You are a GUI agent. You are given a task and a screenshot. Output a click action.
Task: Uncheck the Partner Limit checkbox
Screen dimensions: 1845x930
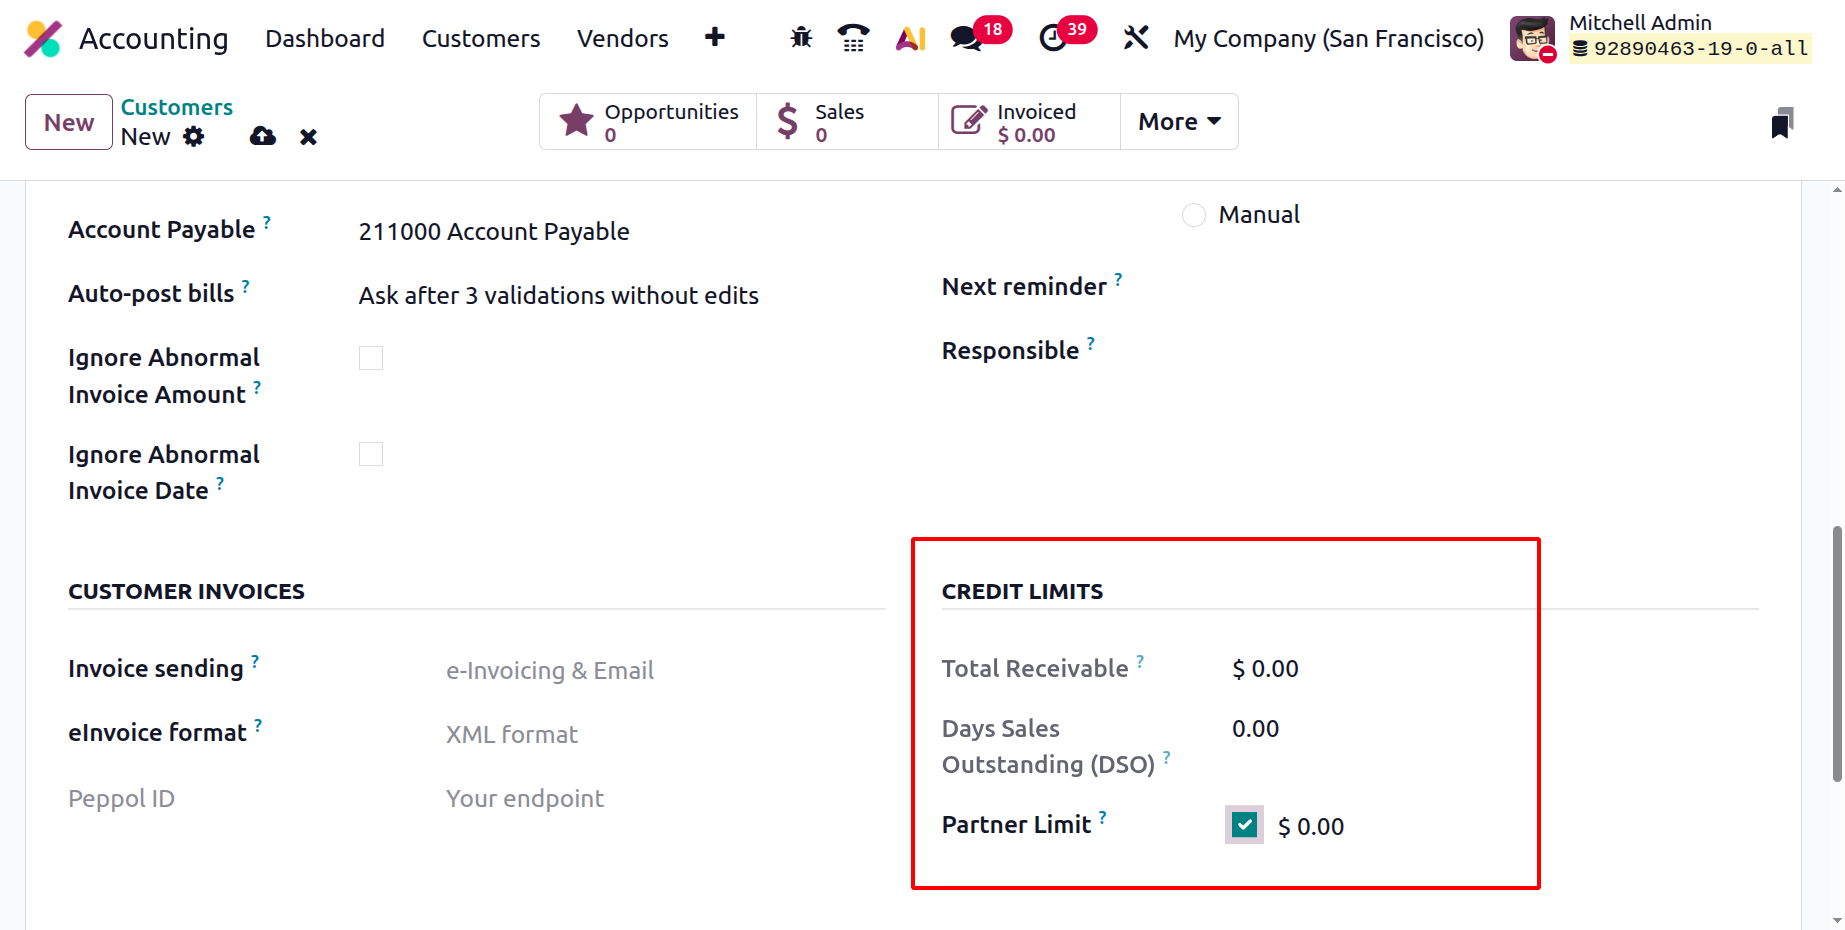[x=1244, y=825]
